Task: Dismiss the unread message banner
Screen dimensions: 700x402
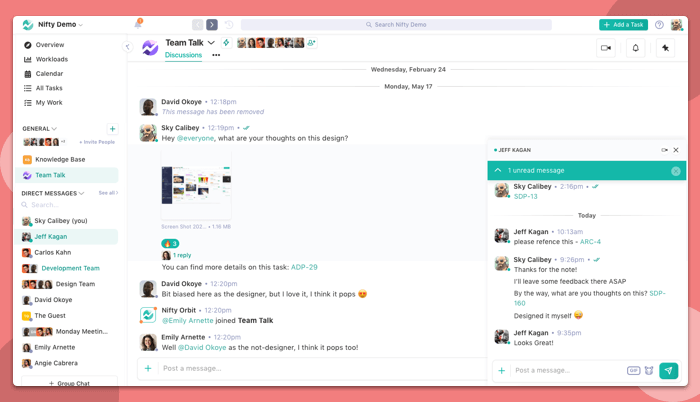Action: click(675, 171)
